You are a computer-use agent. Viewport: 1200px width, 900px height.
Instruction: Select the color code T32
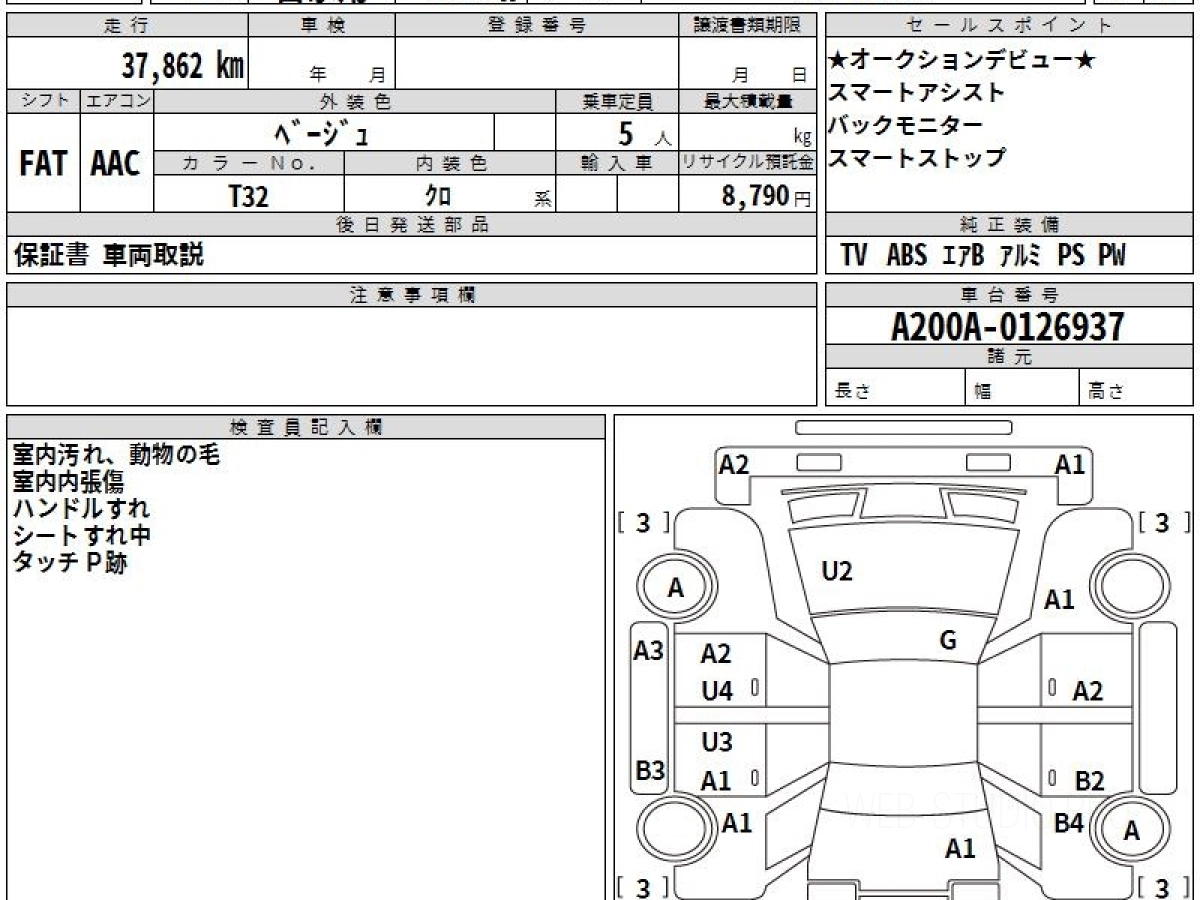click(248, 196)
